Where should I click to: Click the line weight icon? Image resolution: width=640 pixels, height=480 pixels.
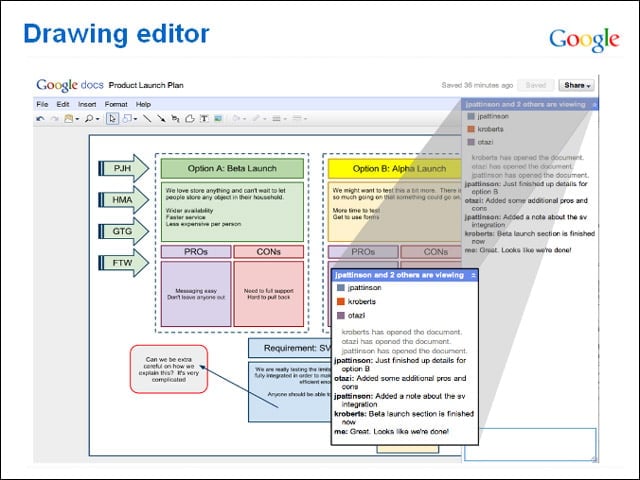[x=276, y=119]
